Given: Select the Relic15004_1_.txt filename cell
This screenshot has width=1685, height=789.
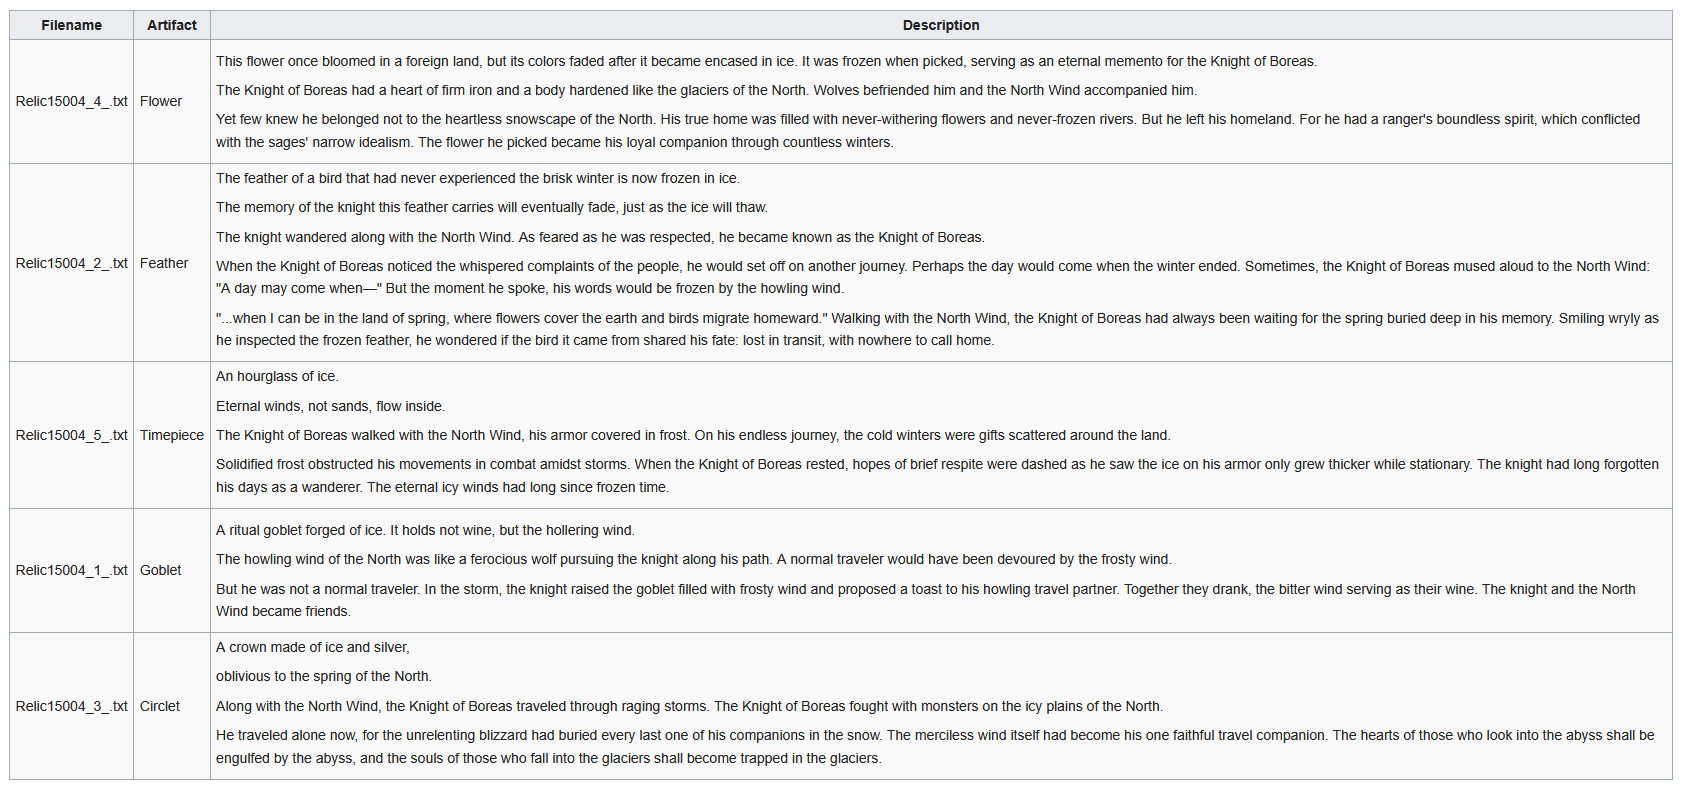Looking at the screenshot, I should pyautogui.click(x=71, y=570).
